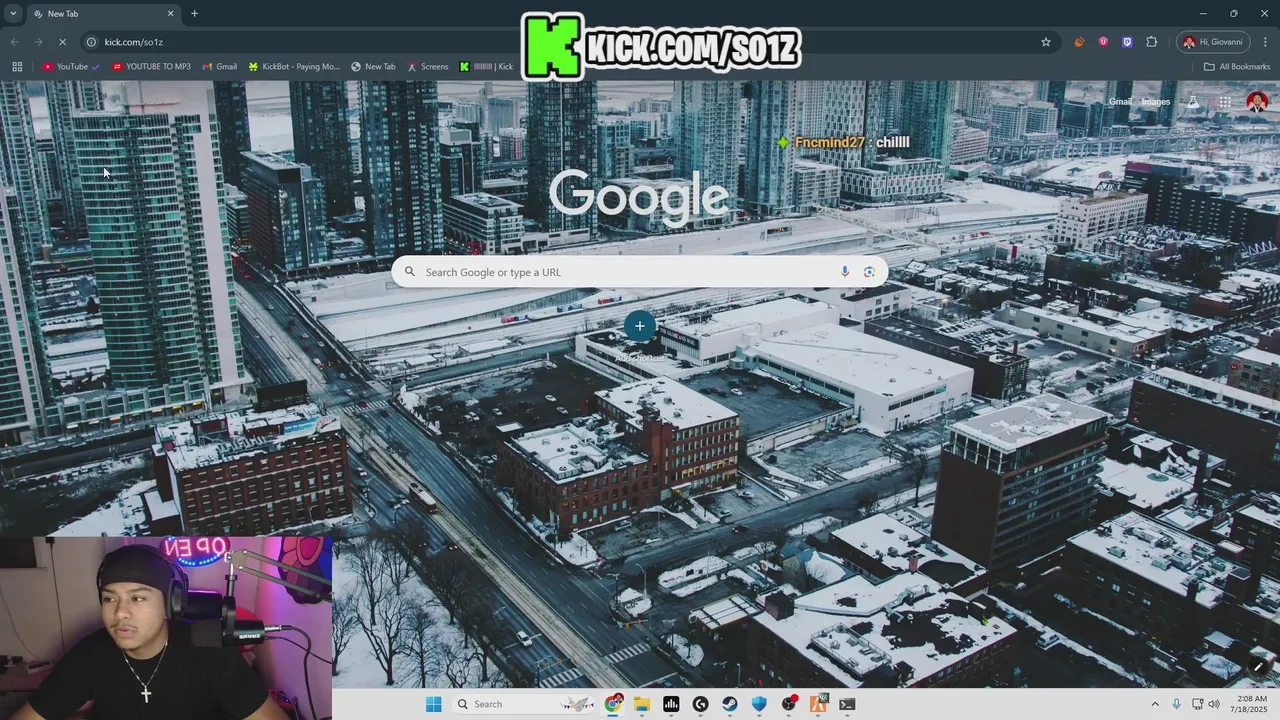Open OBS Studio from the taskbar
The height and width of the screenshot is (720, 1280).
[x=789, y=704]
